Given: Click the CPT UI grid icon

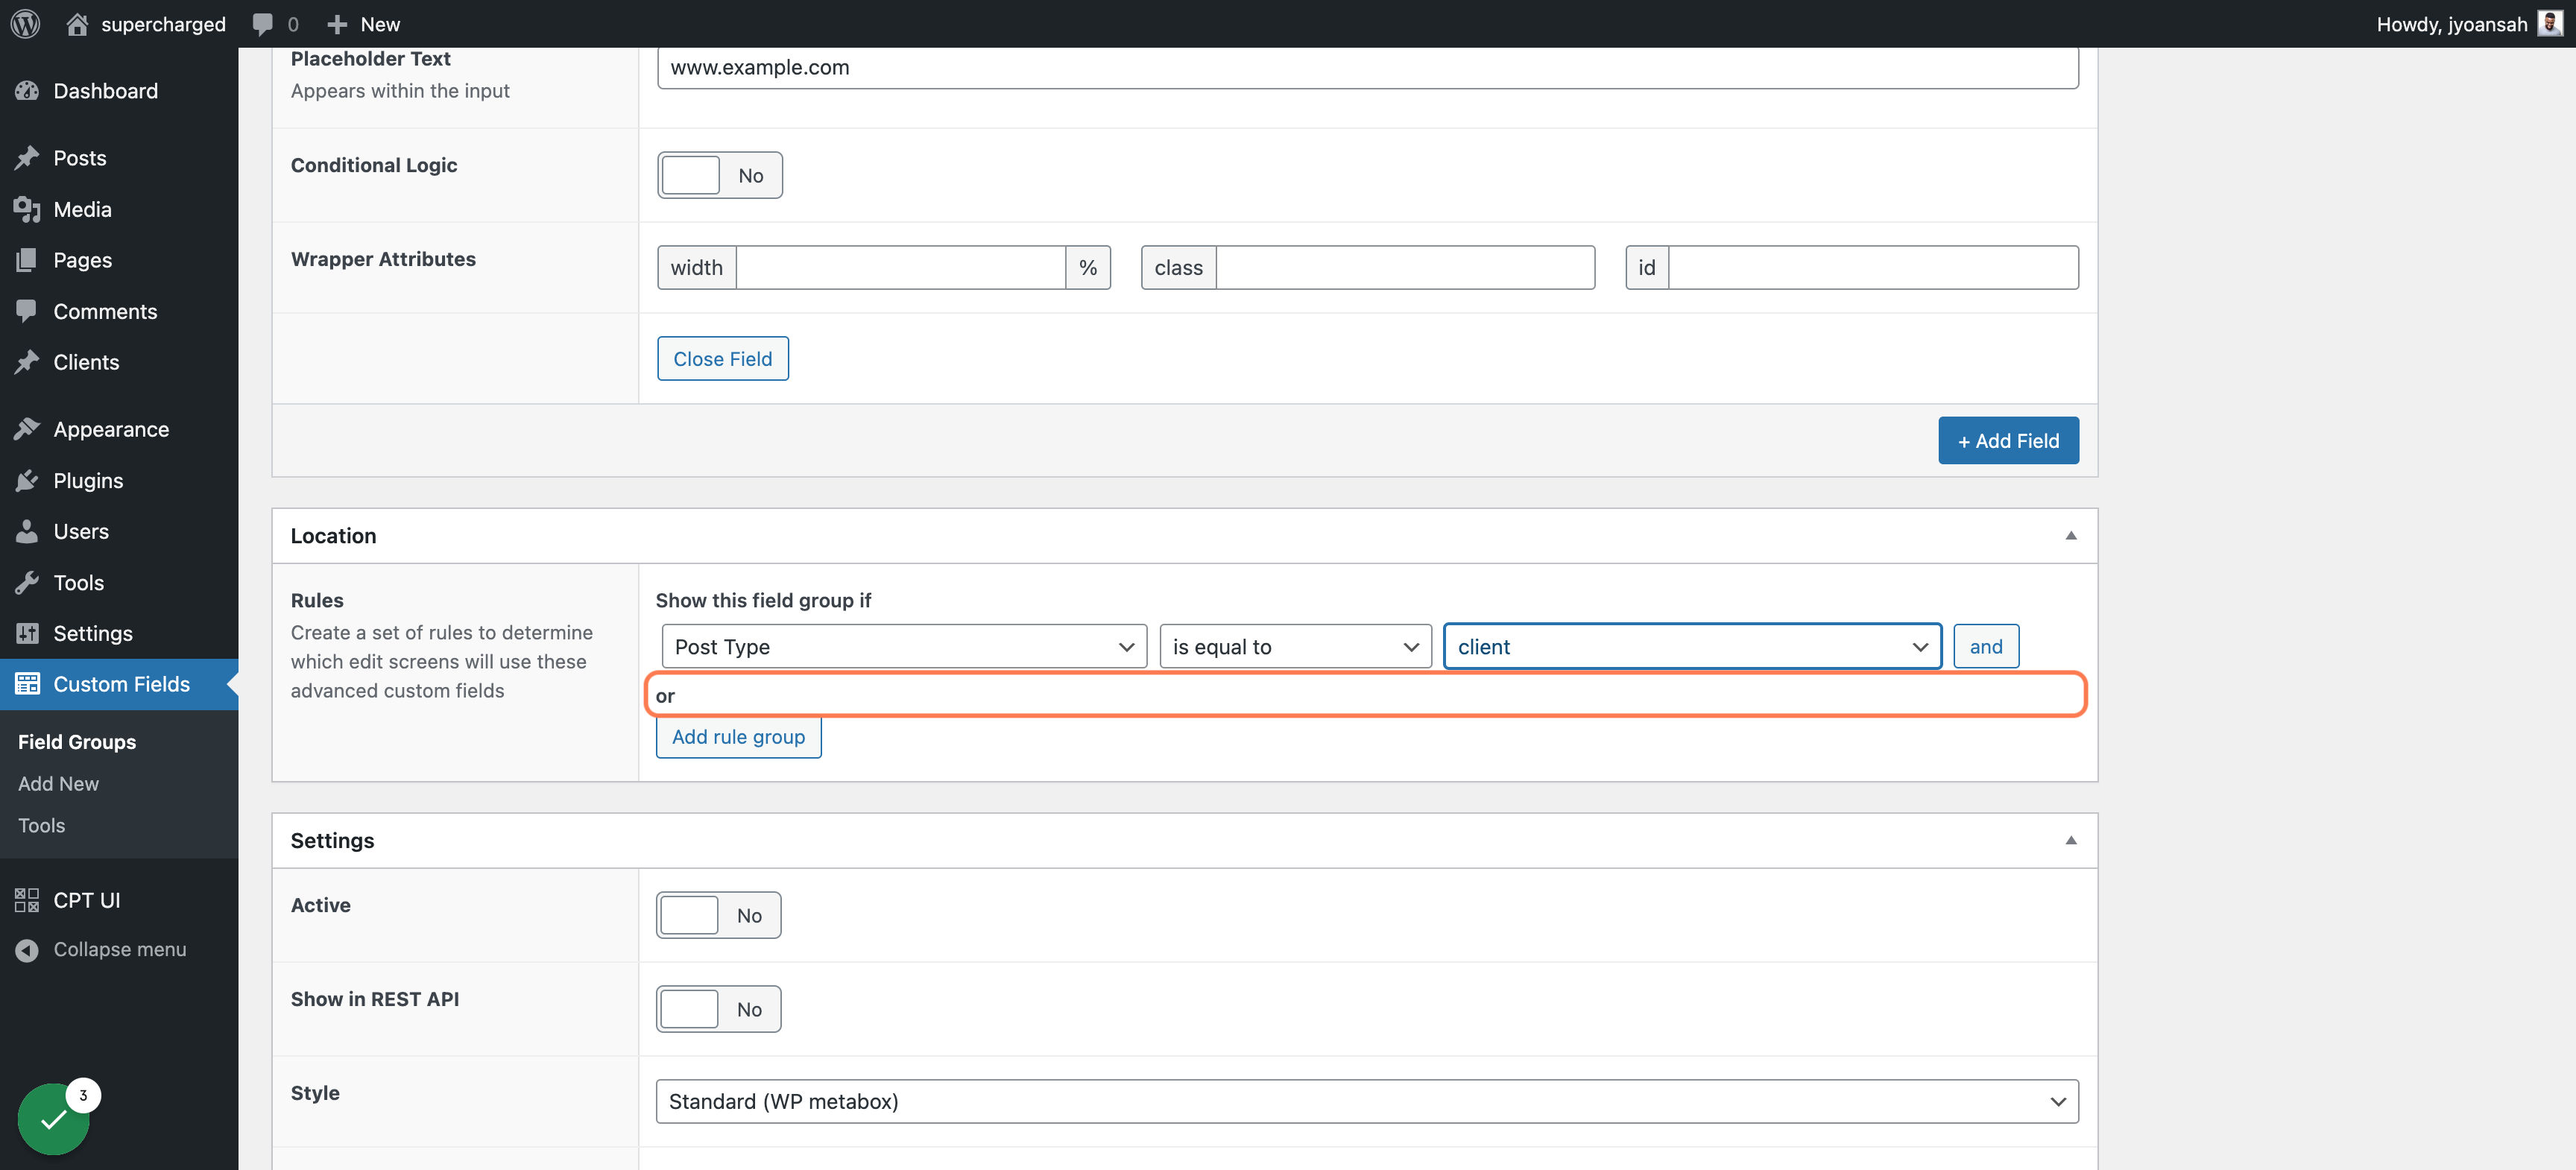Looking at the screenshot, I should point(27,900).
